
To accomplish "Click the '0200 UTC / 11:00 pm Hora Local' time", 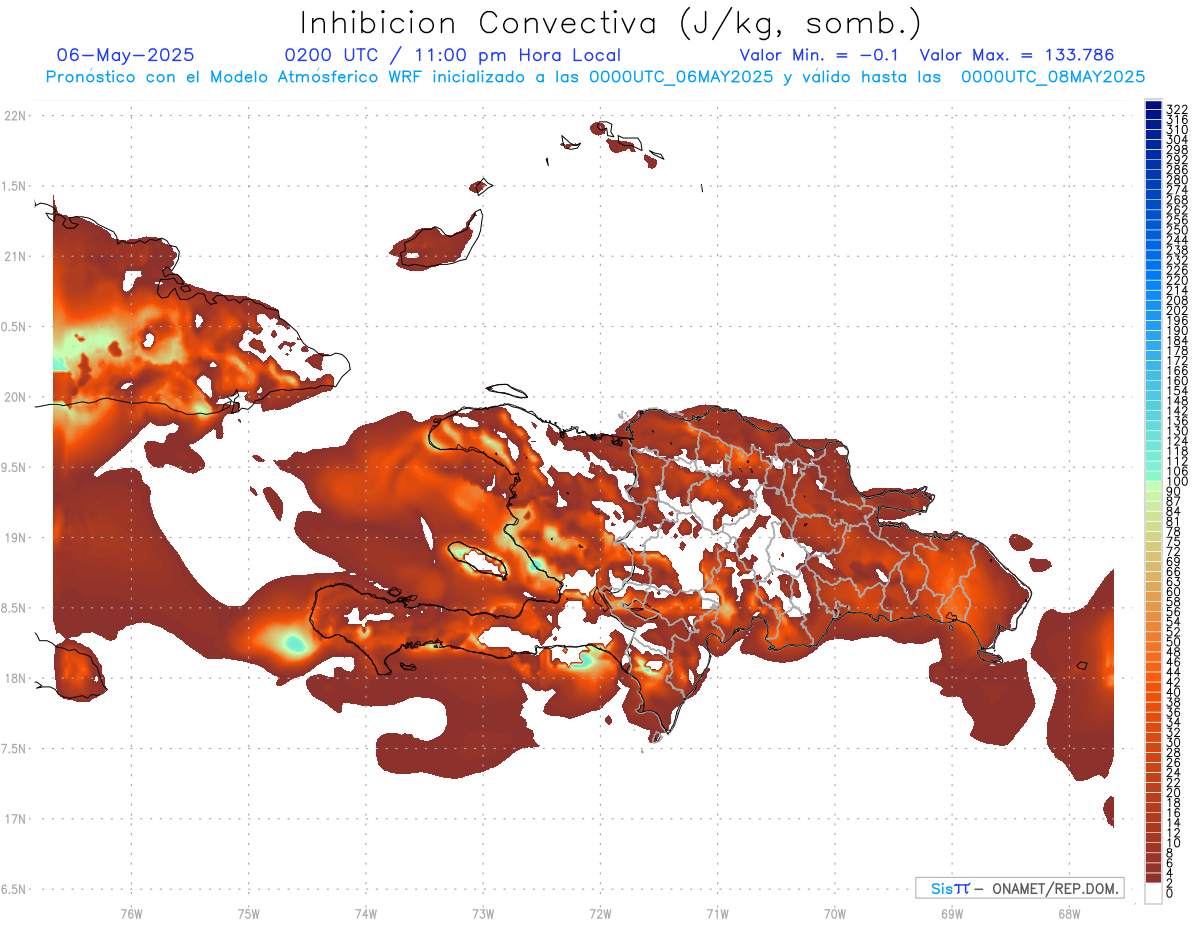I will (x=453, y=55).
